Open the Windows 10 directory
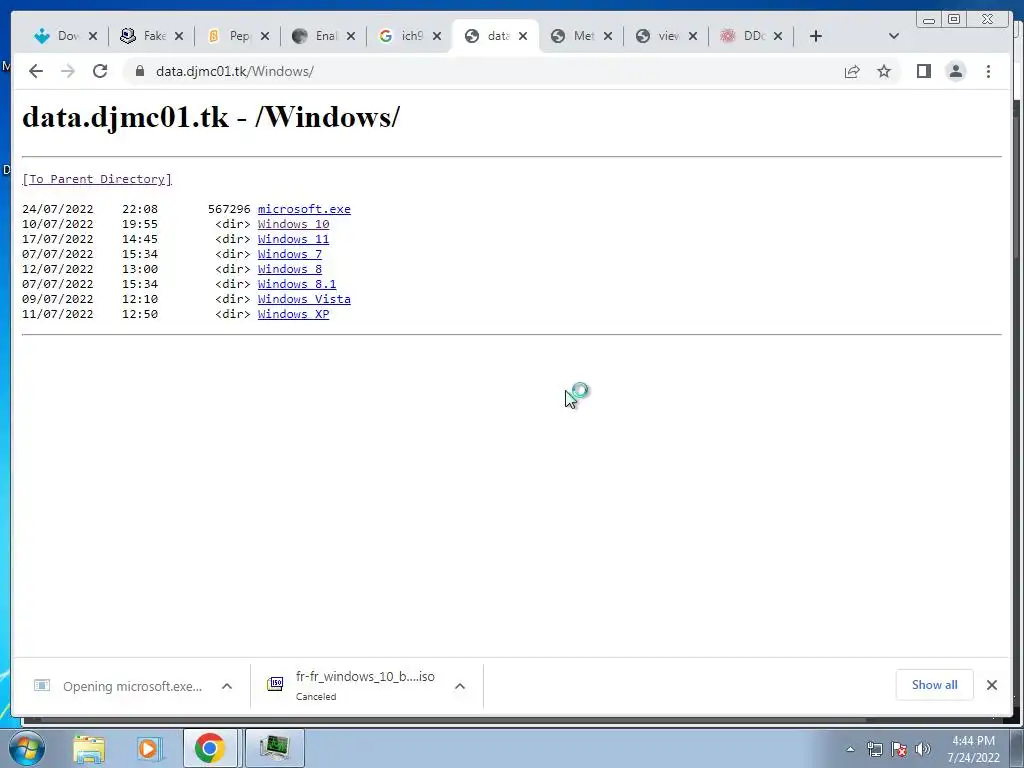1024x768 pixels. [293, 224]
